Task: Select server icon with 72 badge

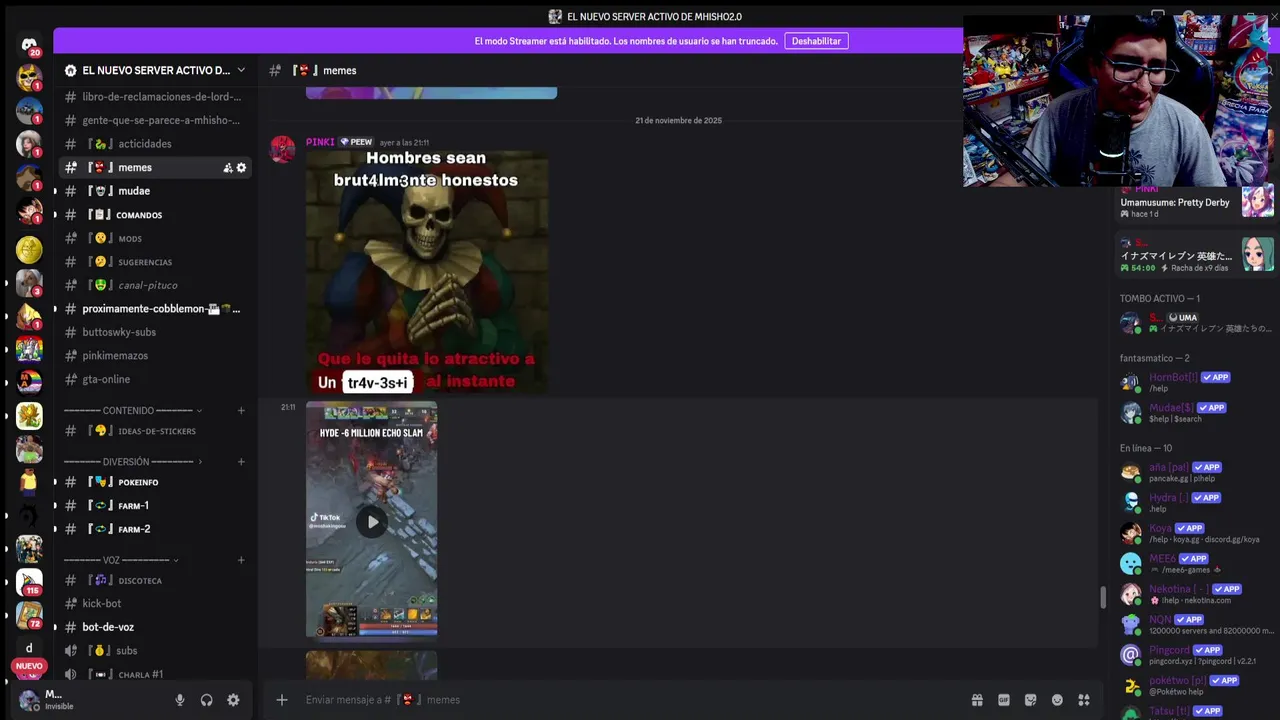Action: click(x=29, y=615)
